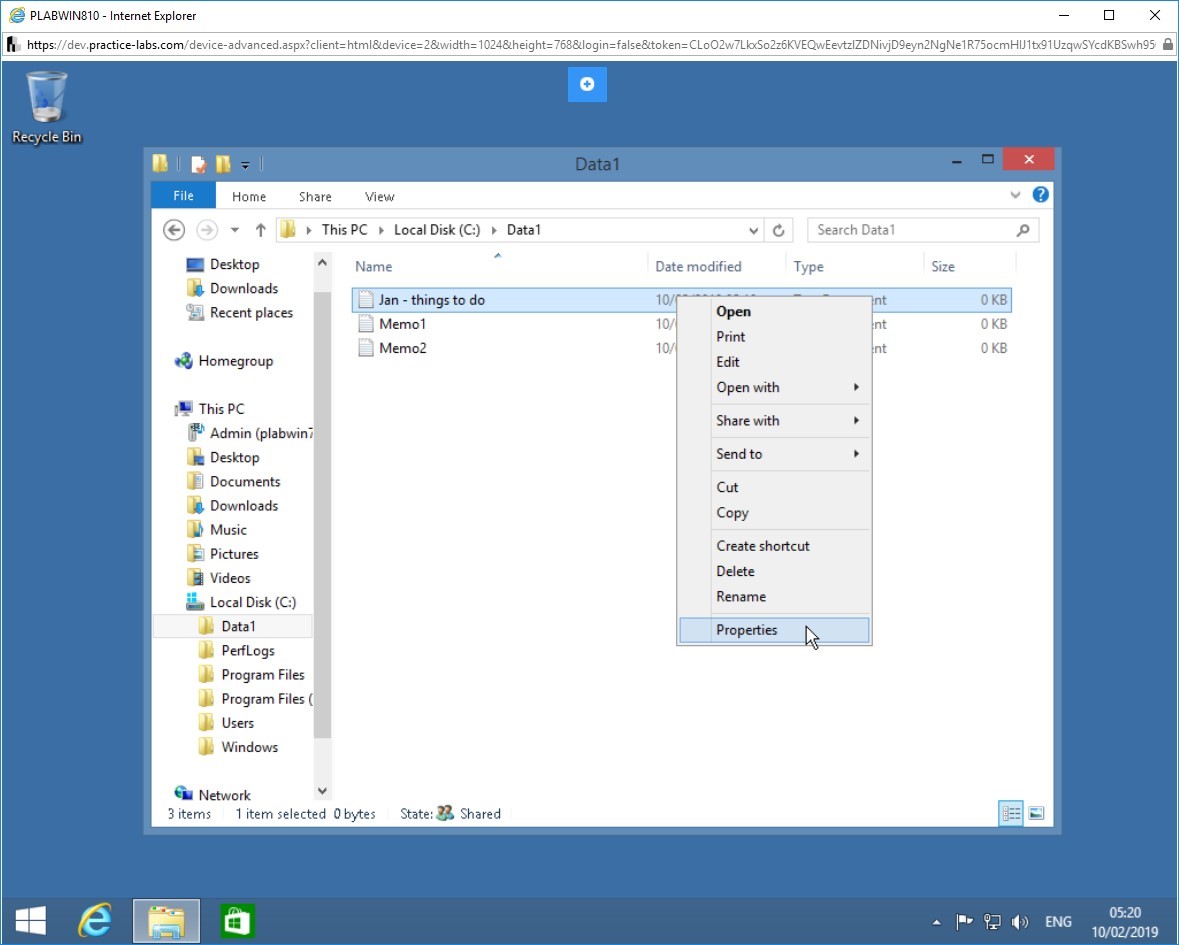1179x945 pixels.
Task: Choose Edit in the context menu
Action: 774,362
